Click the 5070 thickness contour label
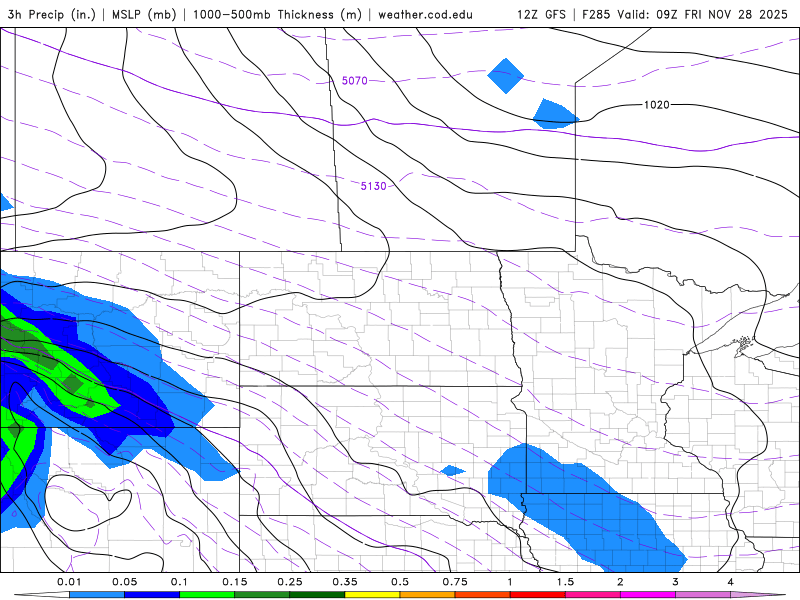800x600 pixels. point(355,81)
